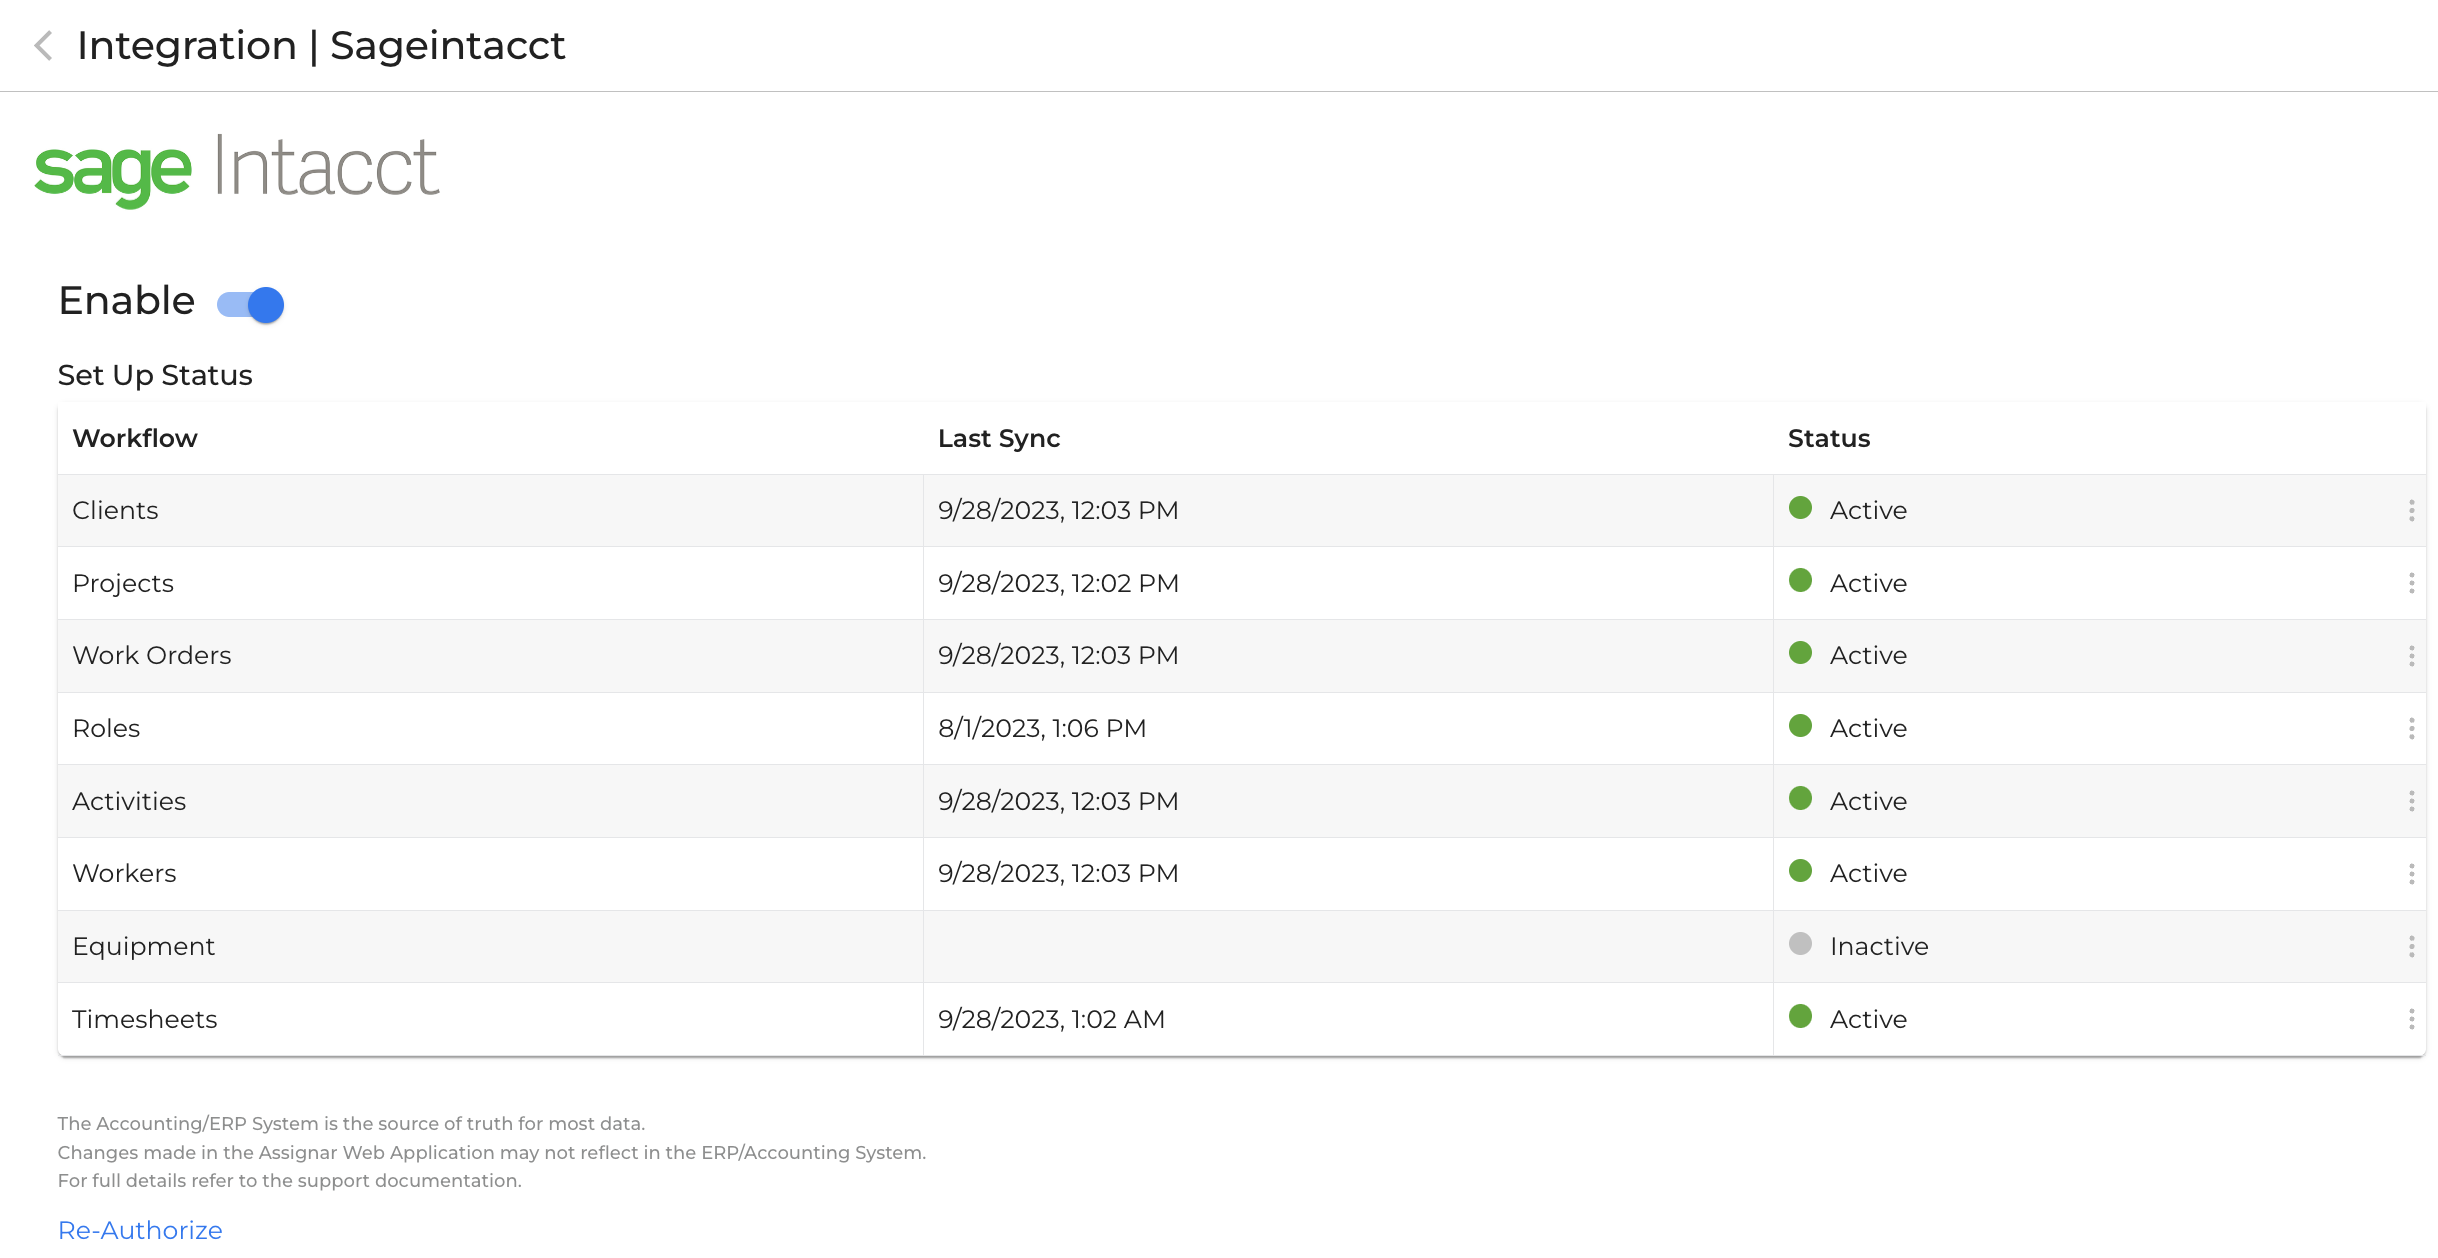Open the three-dot menu for Projects row
This screenshot has width=2438, height=1258.
(x=2411, y=583)
